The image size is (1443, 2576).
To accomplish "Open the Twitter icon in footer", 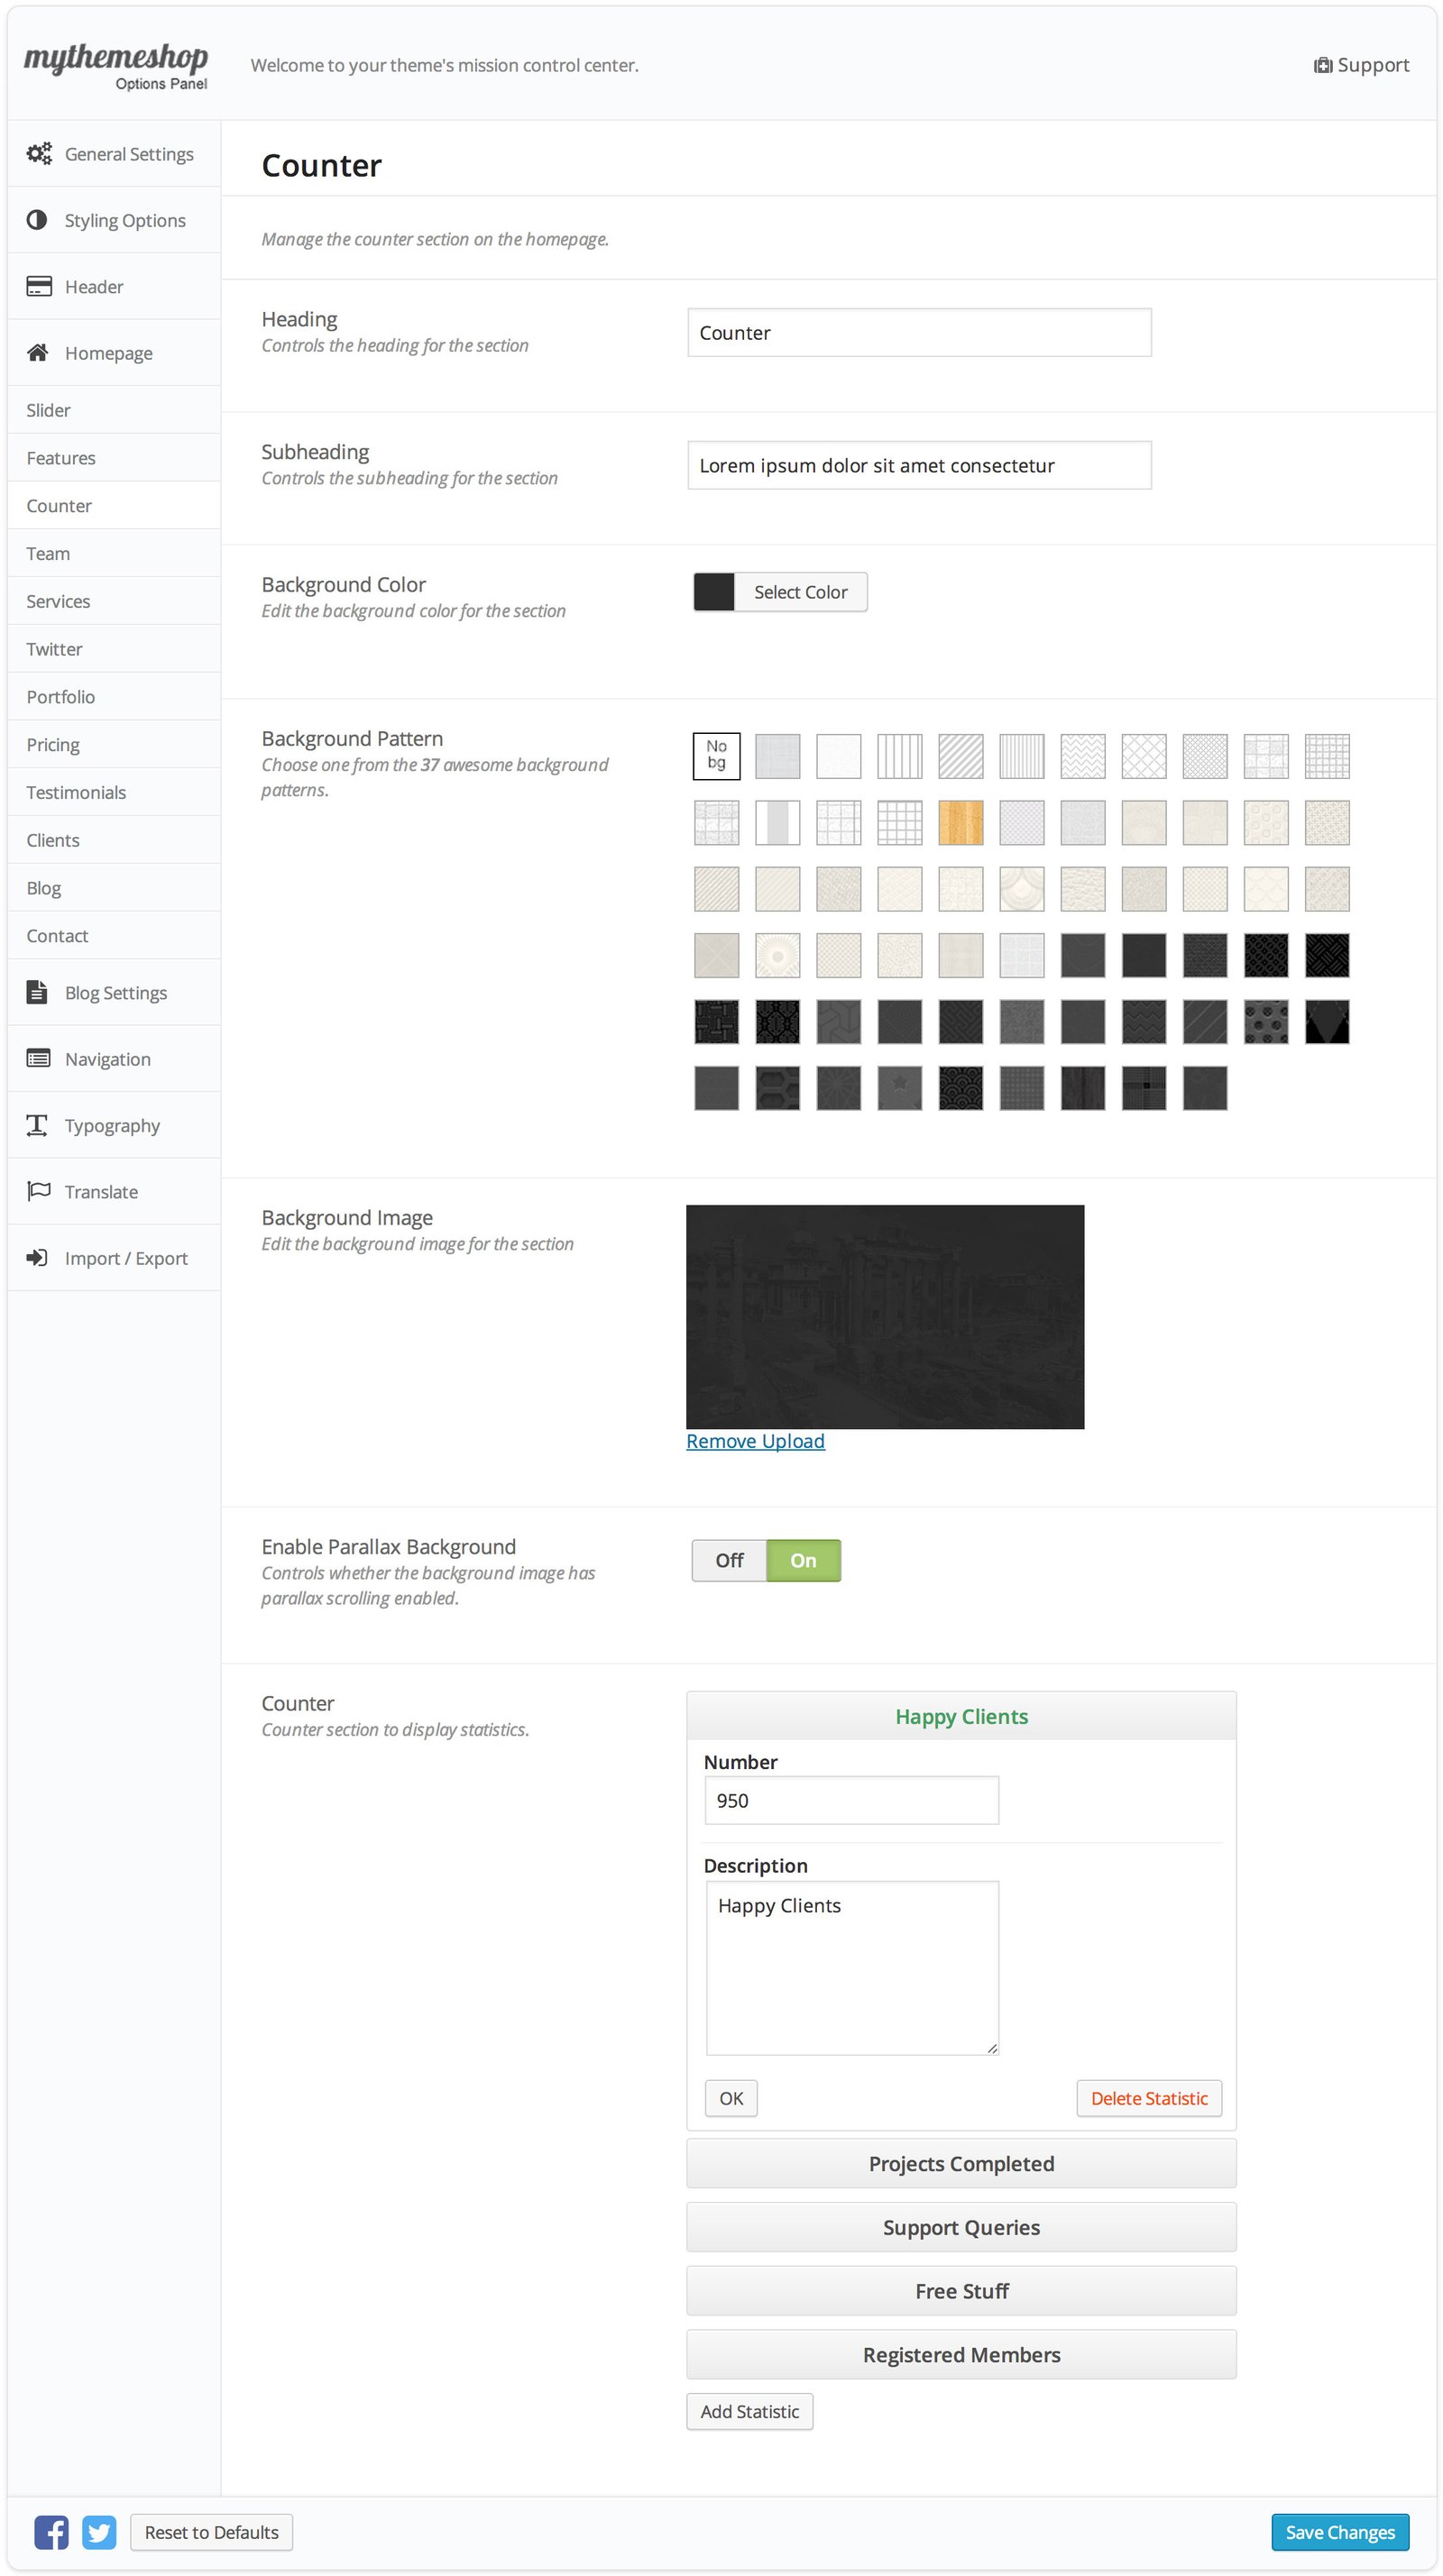I will (x=99, y=2531).
